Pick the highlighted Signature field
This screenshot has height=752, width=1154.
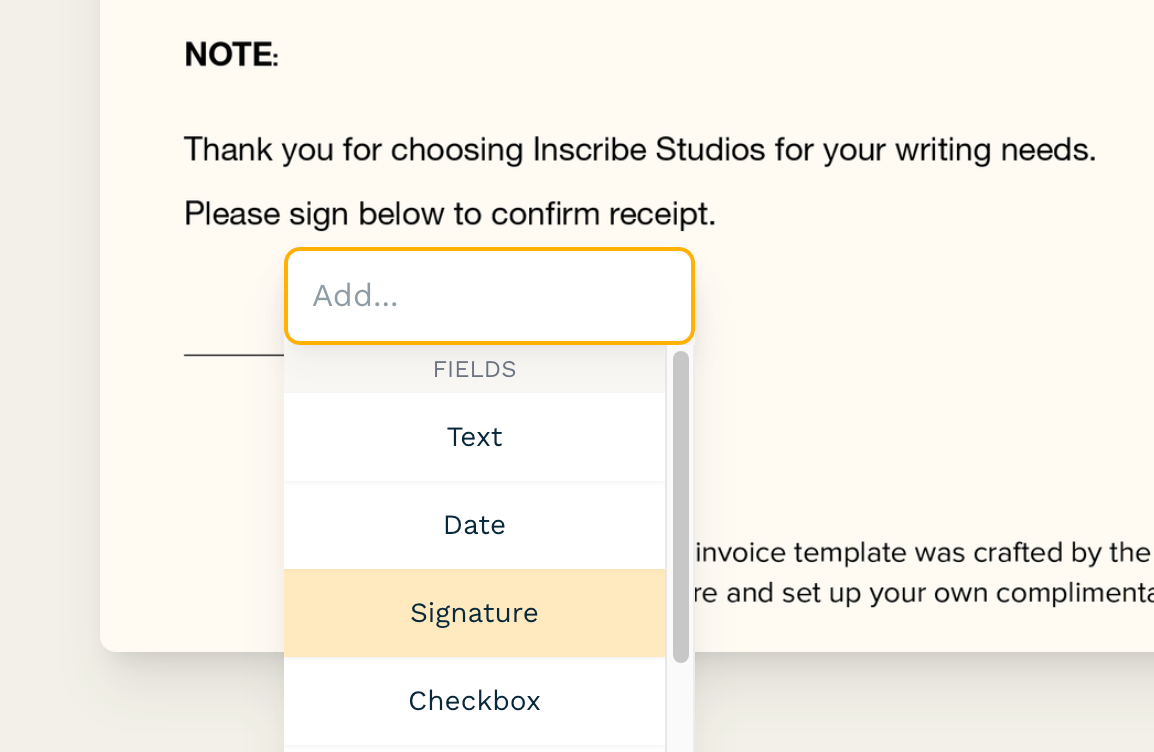tap(474, 613)
